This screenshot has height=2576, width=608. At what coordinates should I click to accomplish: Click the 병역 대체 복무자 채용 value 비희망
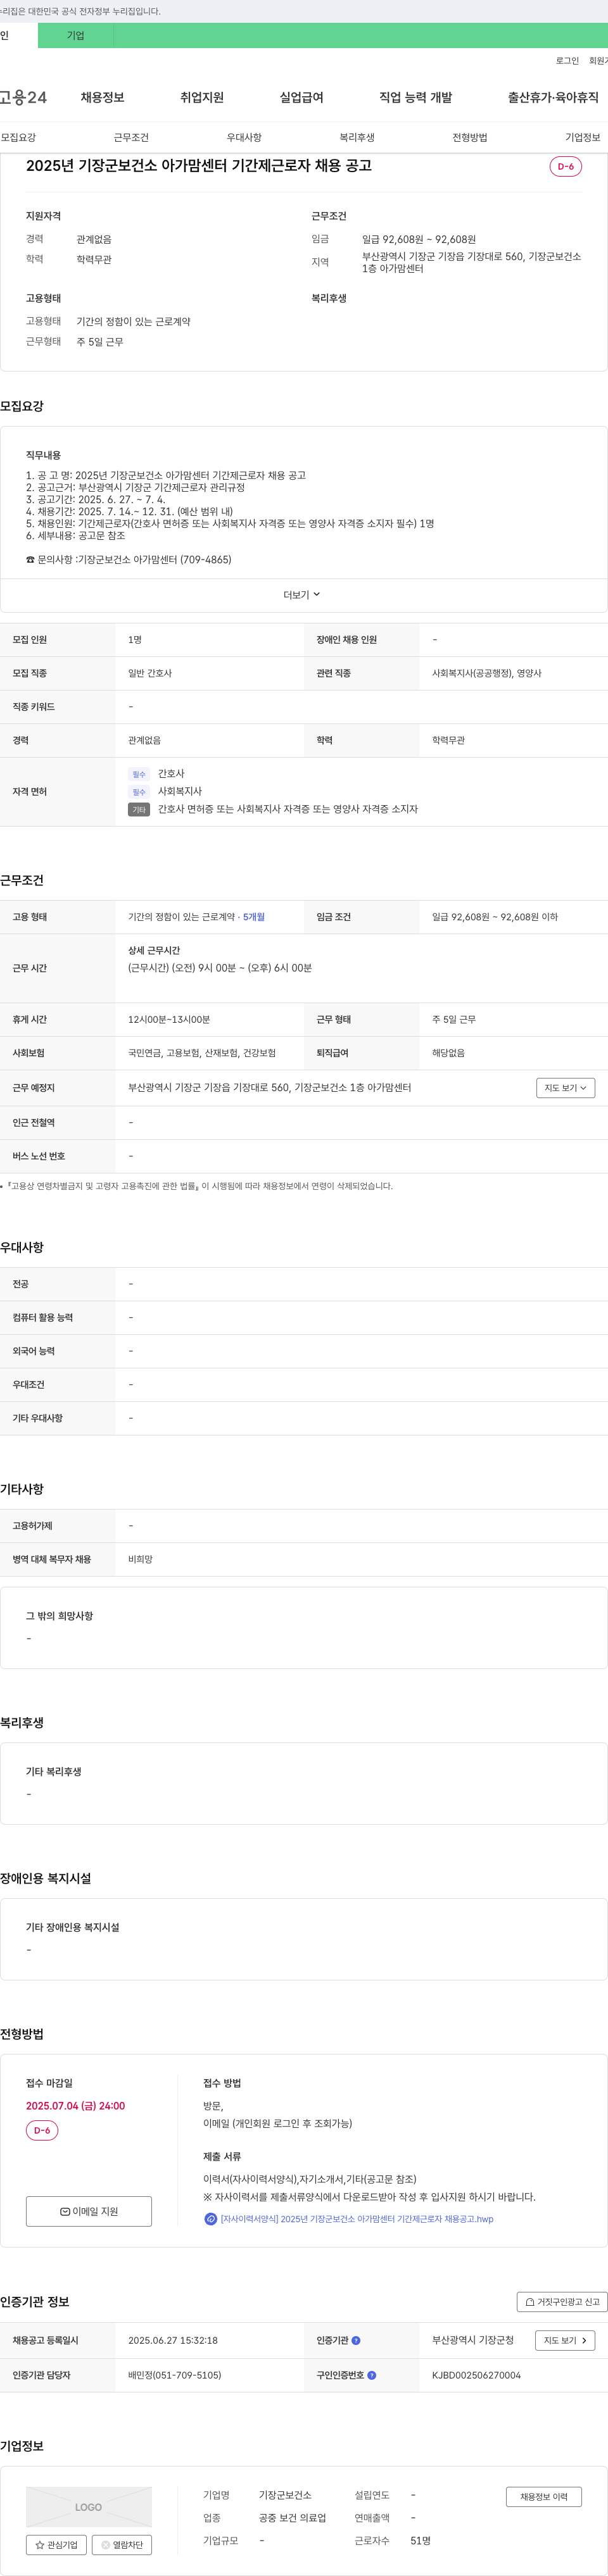140,1560
